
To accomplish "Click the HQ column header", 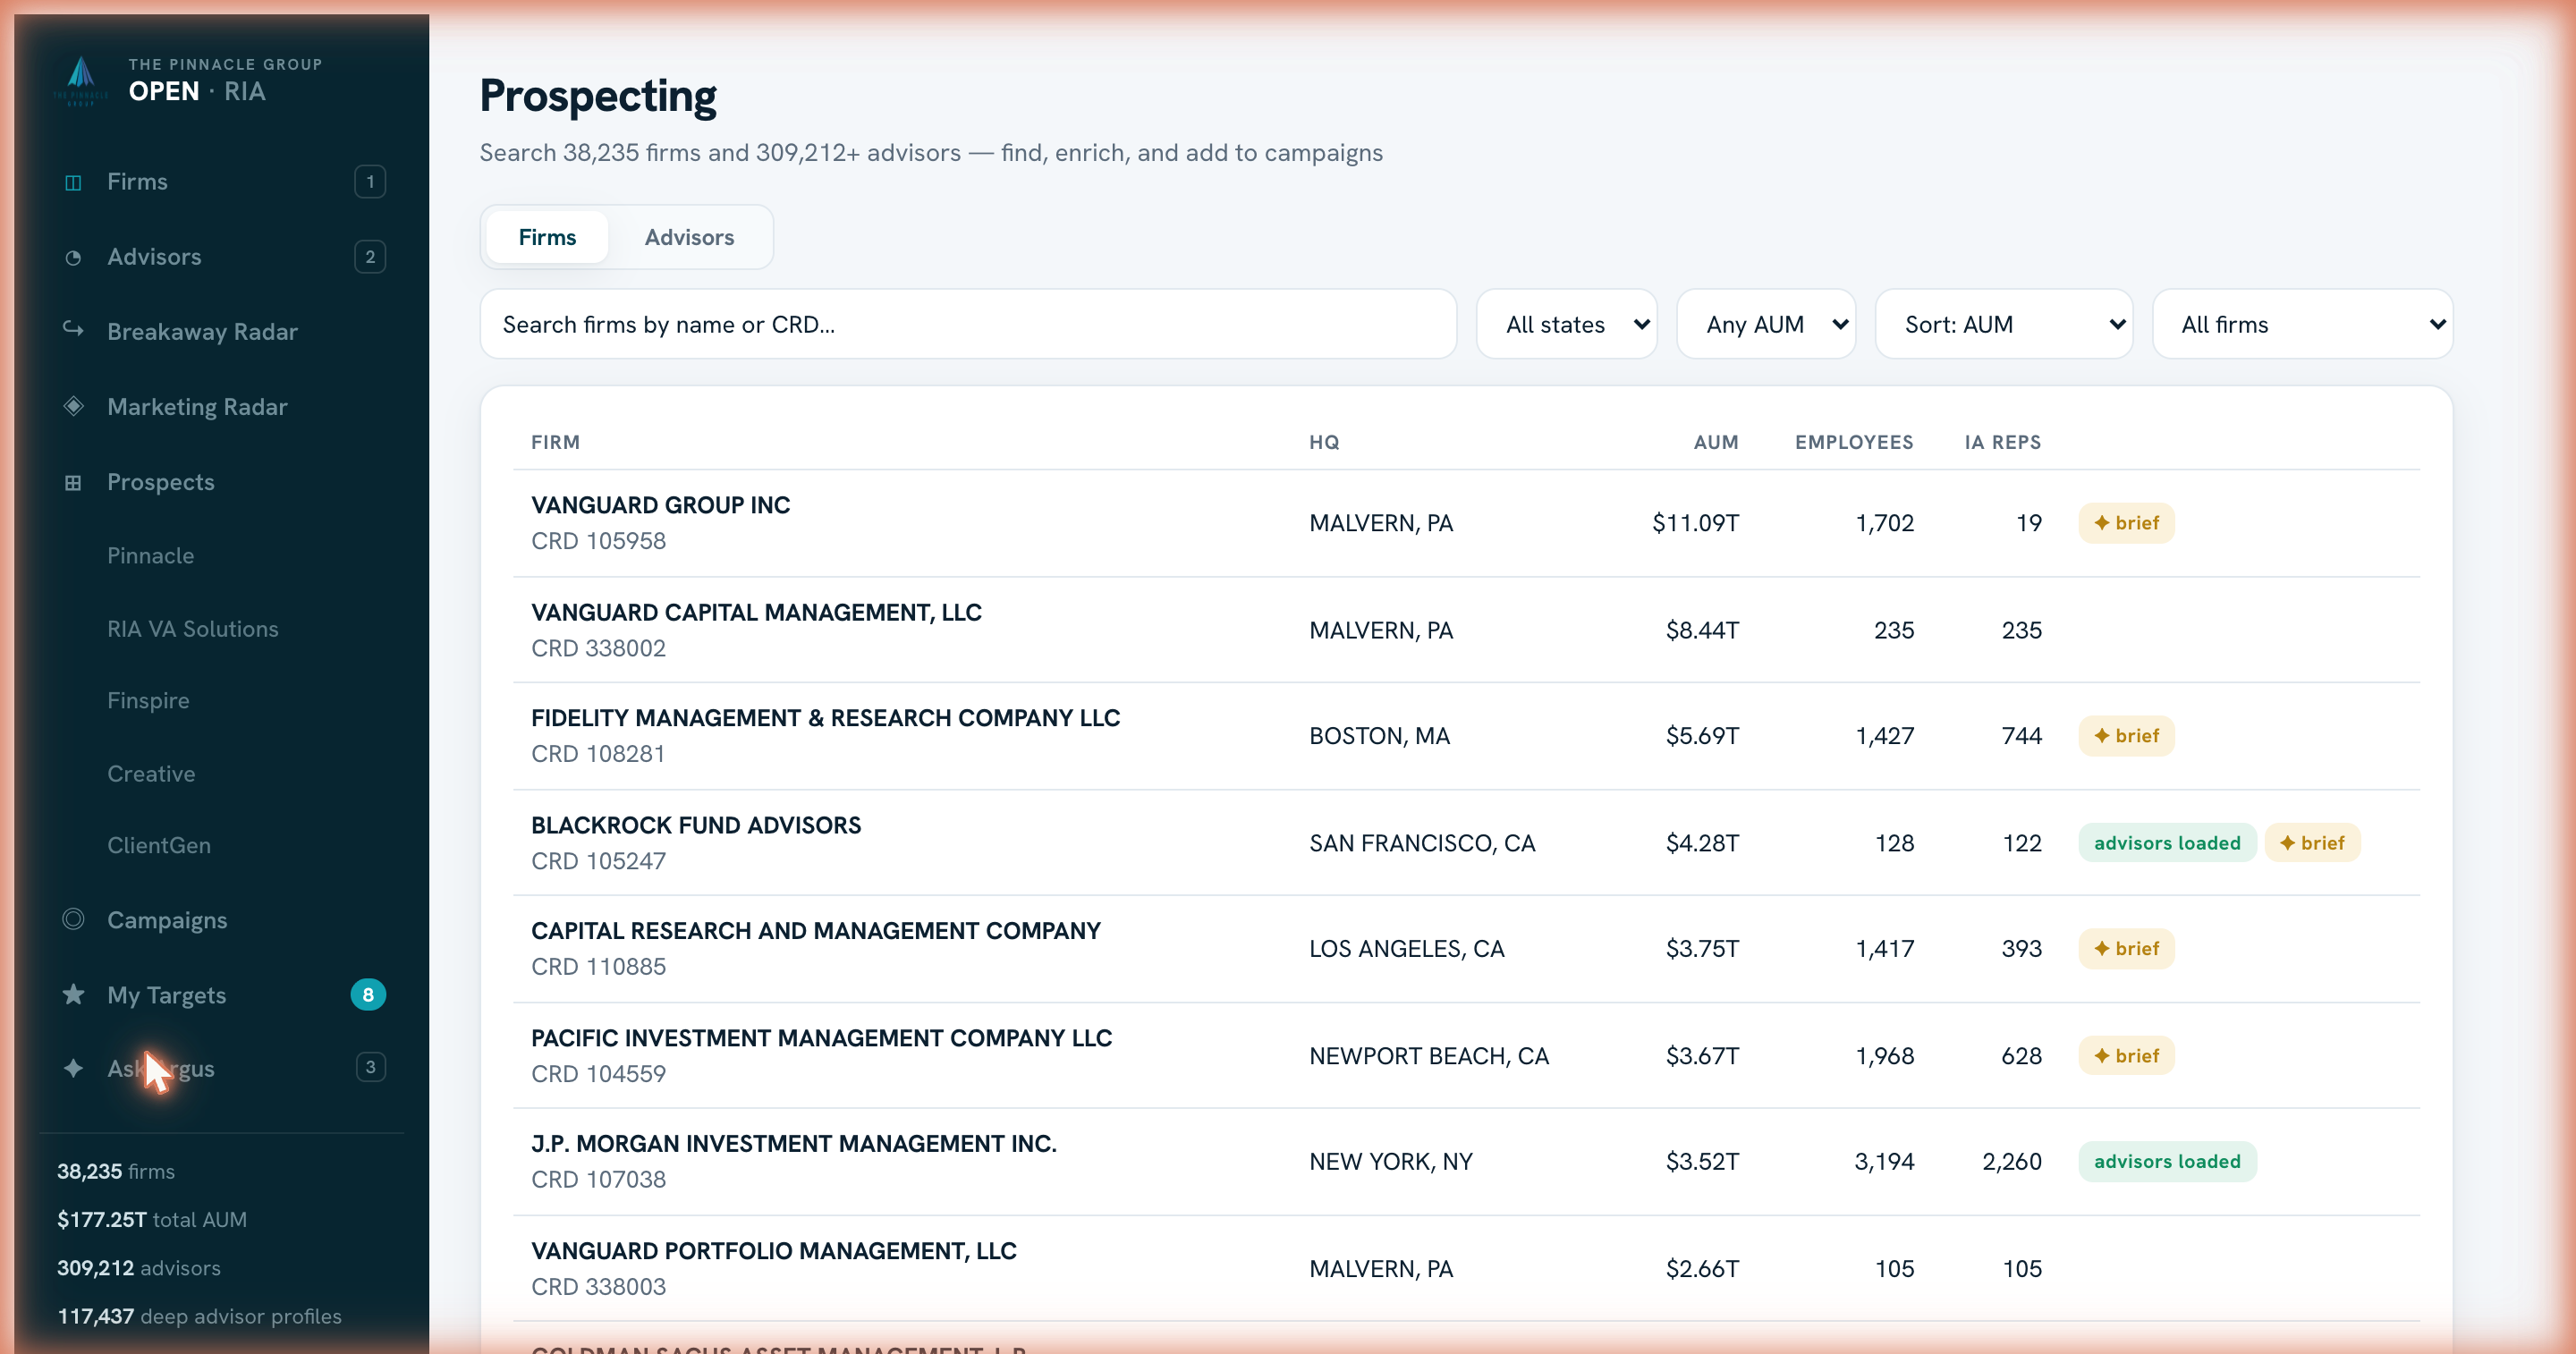I will tap(1324, 442).
